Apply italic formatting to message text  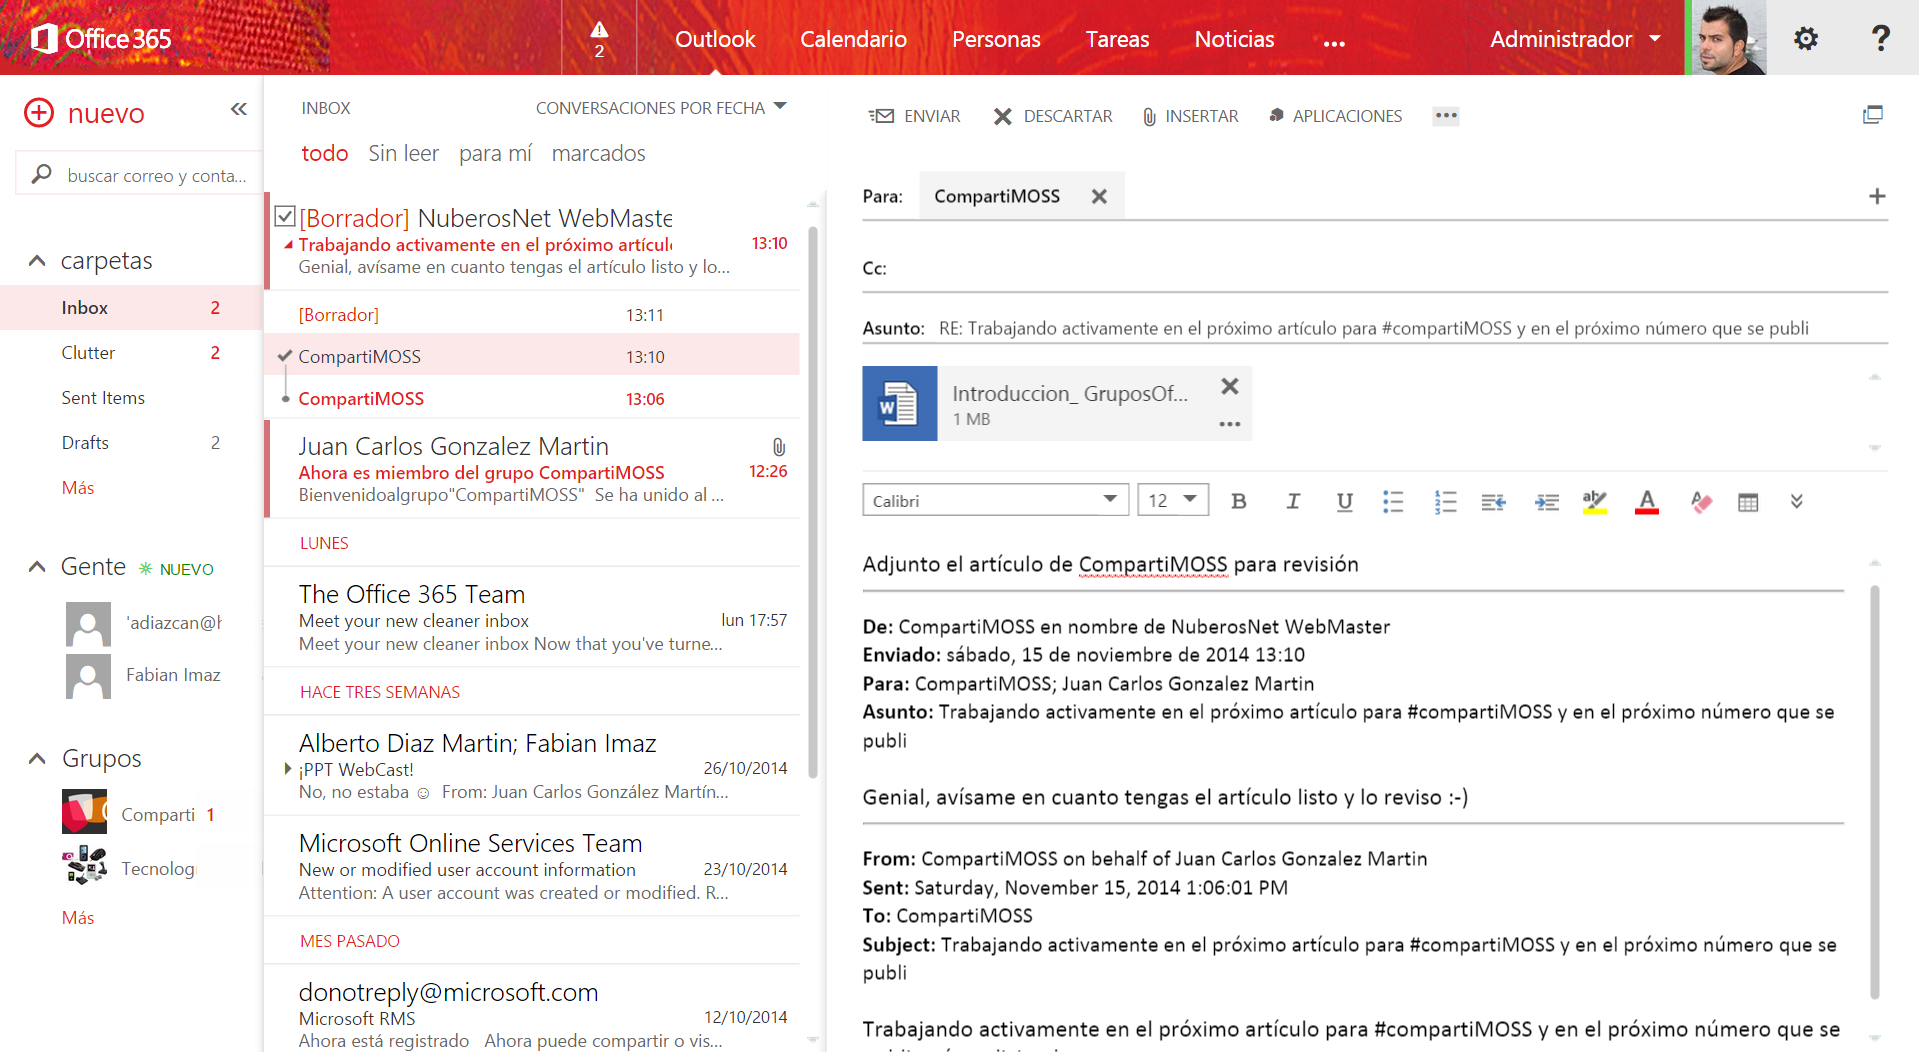pyautogui.click(x=1292, y=501)
